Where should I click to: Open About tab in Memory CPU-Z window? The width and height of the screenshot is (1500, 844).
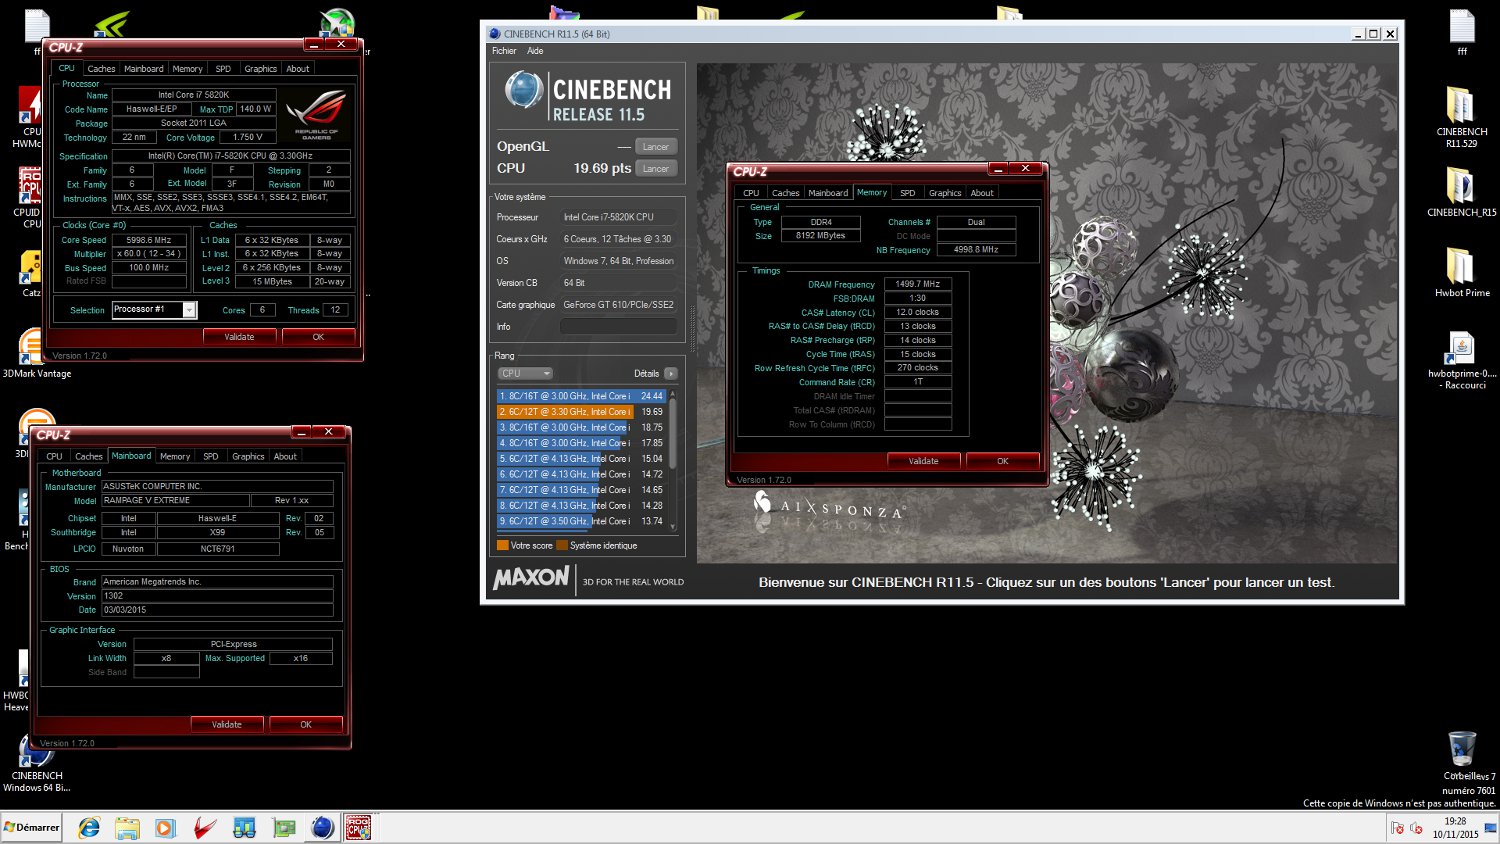982,193
